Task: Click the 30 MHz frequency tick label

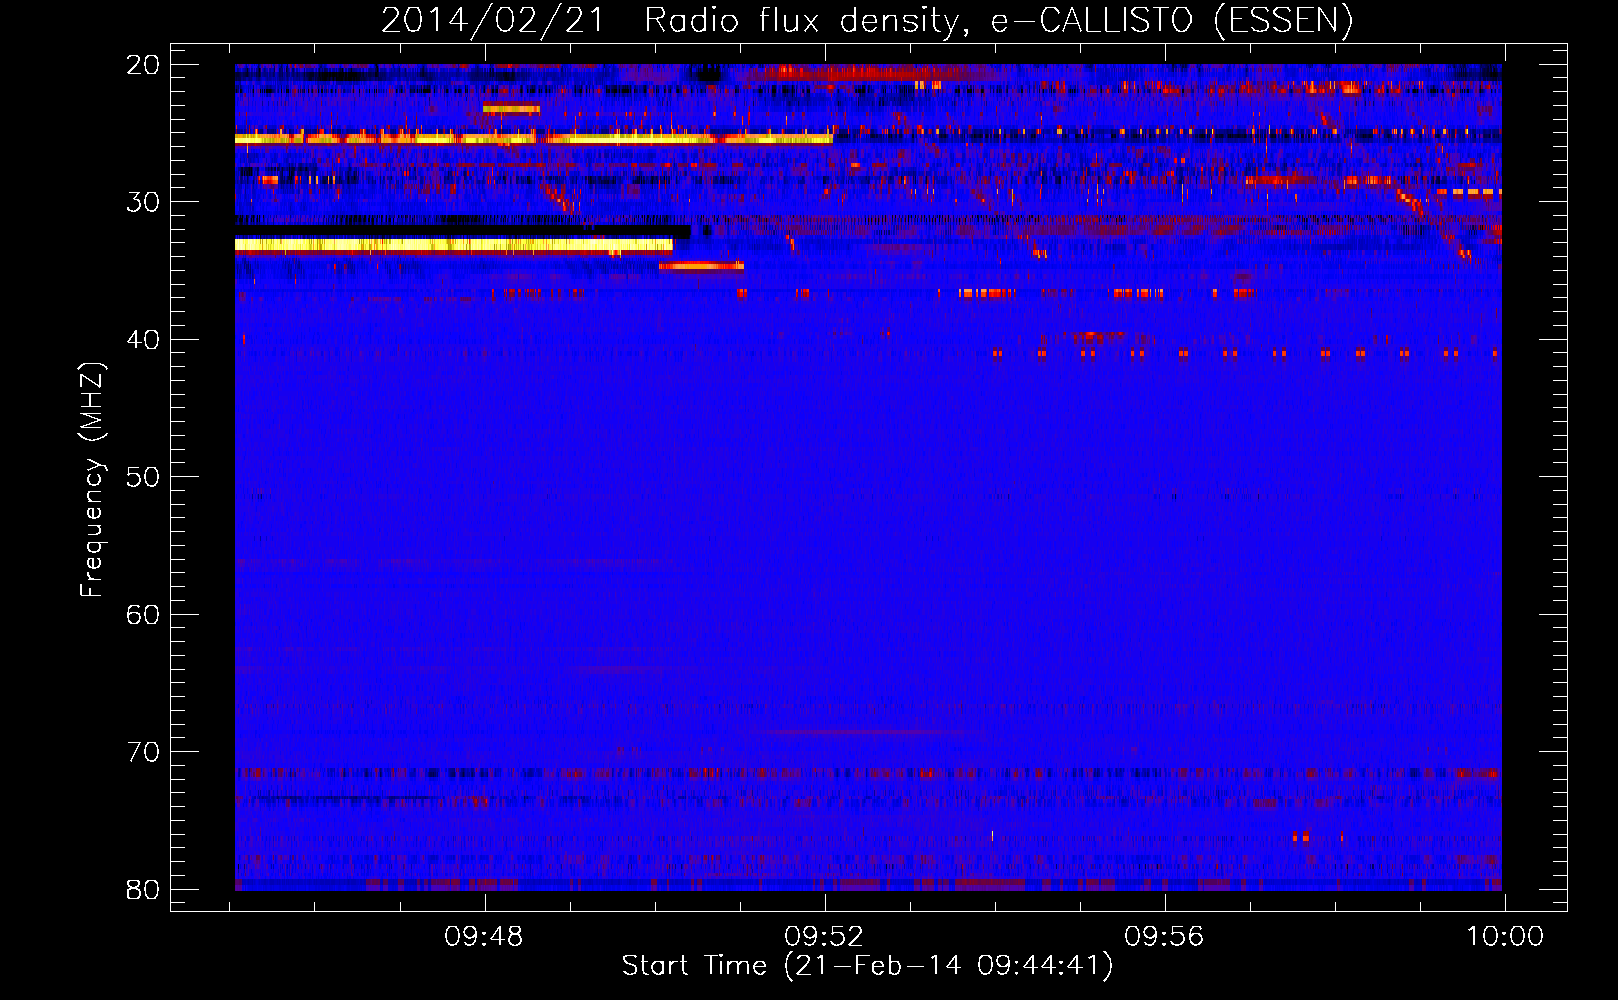Action: pyautogui.click(x=143, y=202)
